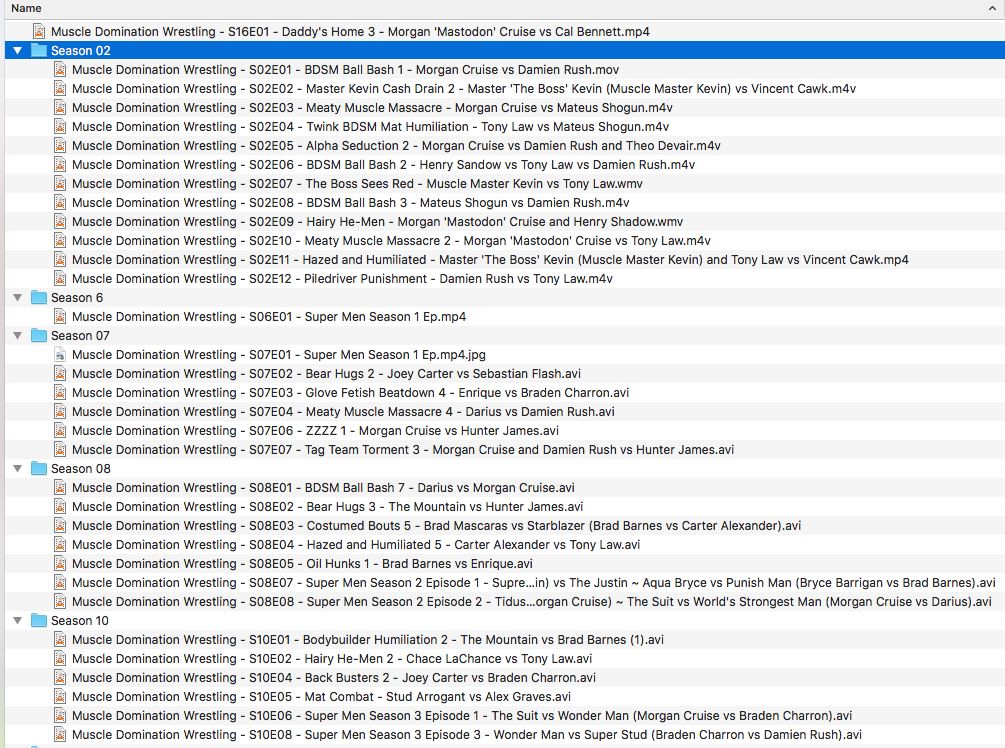The width and height of the screenshot is (1005, 748).
Task: Collapse the Season 07 folder disclosure triangle
Action: 17,335
